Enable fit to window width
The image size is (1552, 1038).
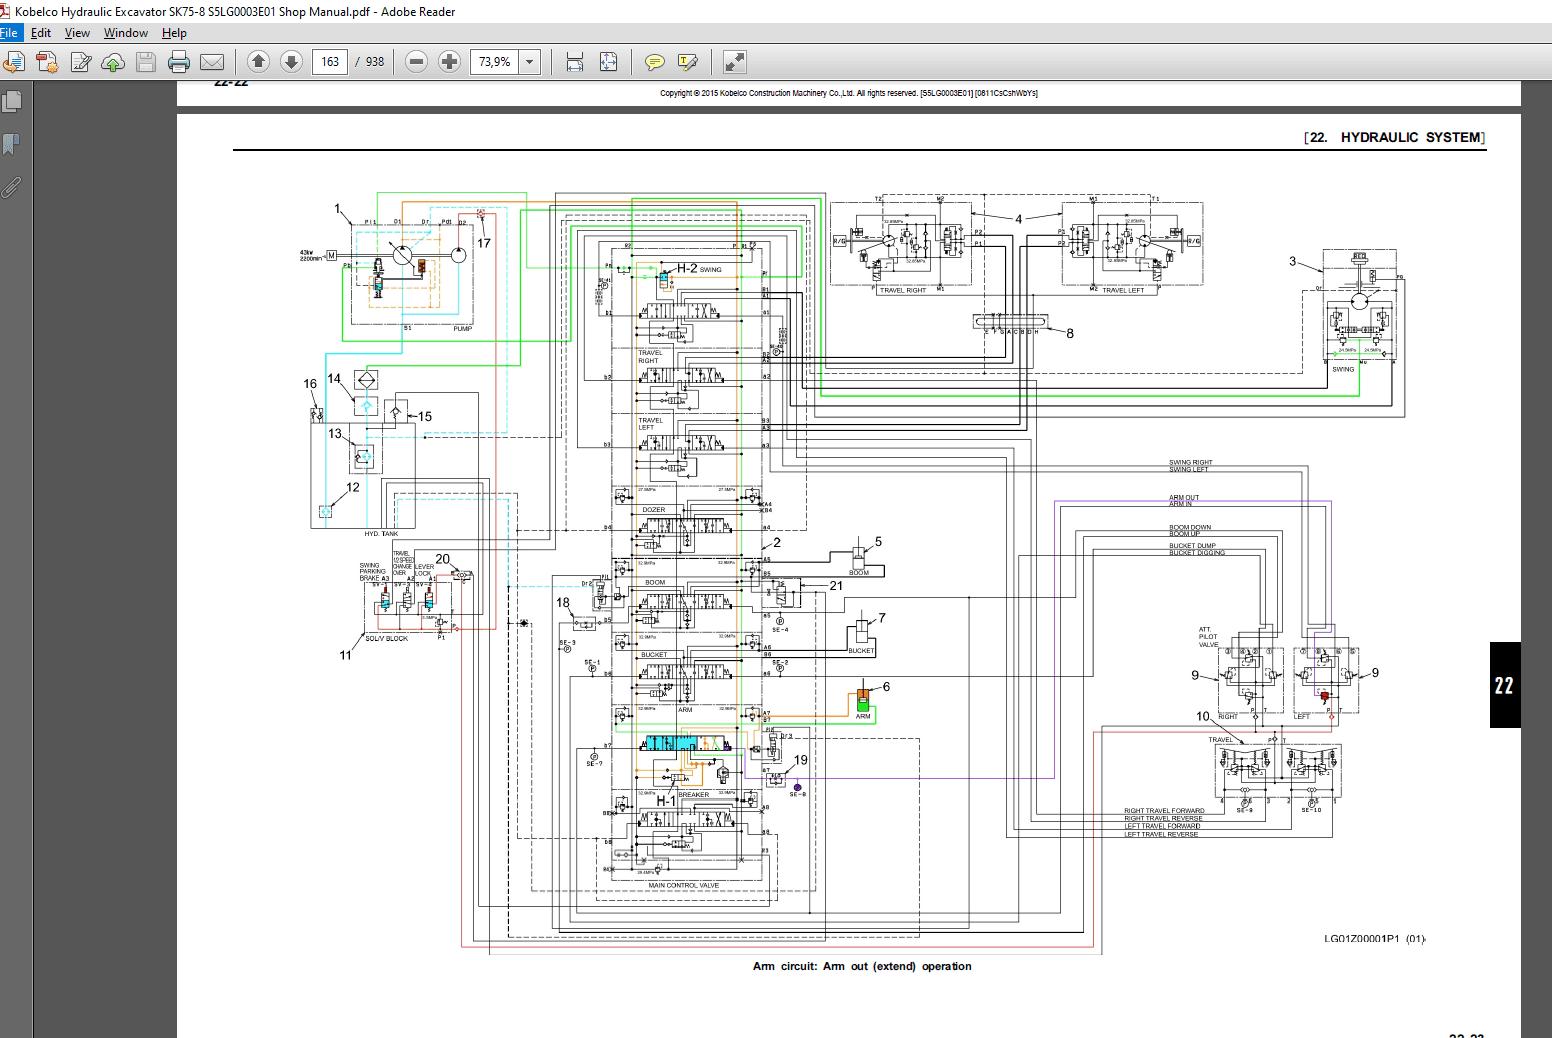click(x=575, y=62)
